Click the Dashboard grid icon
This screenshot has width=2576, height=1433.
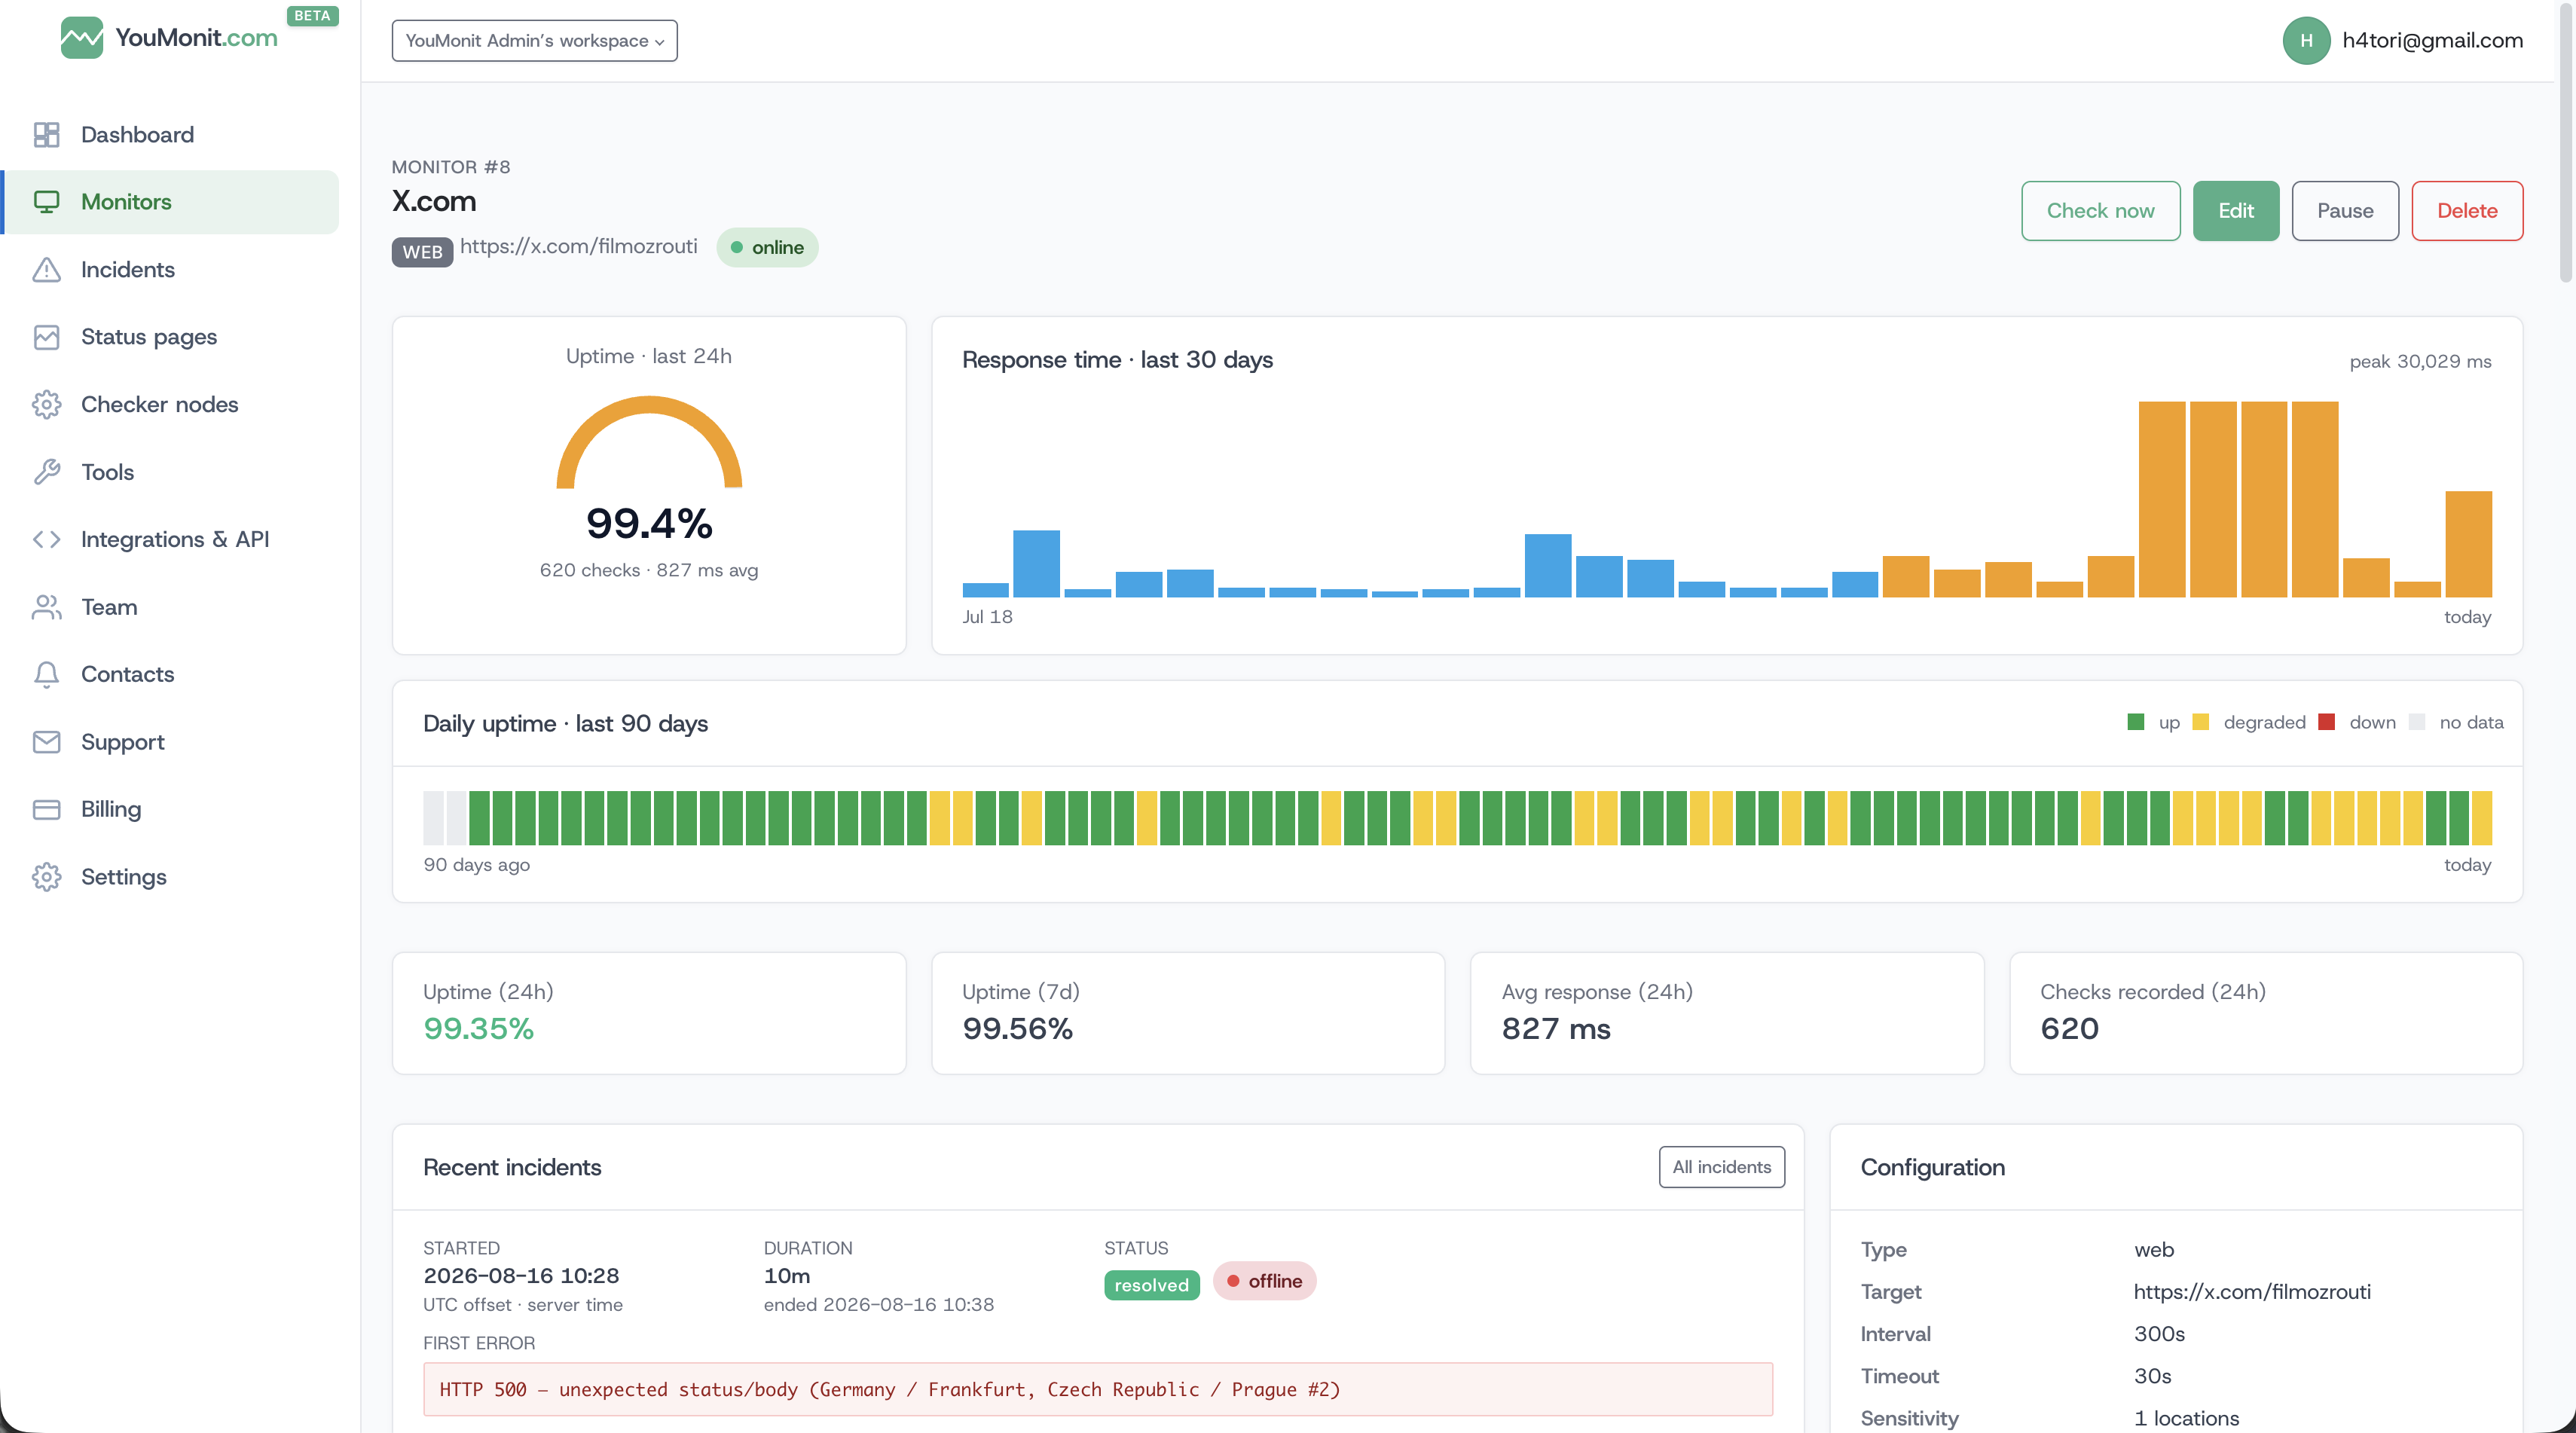[46, 135]
